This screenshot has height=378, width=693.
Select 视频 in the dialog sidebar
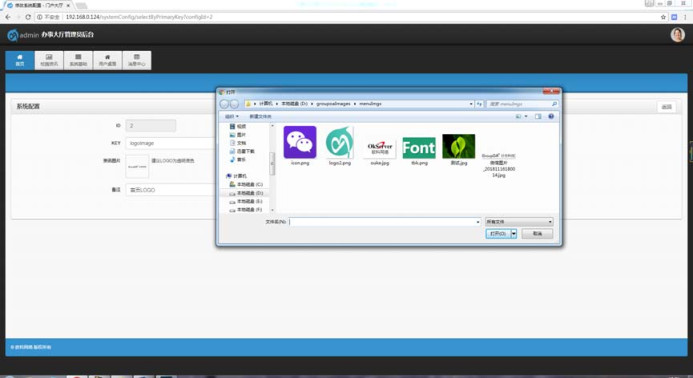click(238, 126)
